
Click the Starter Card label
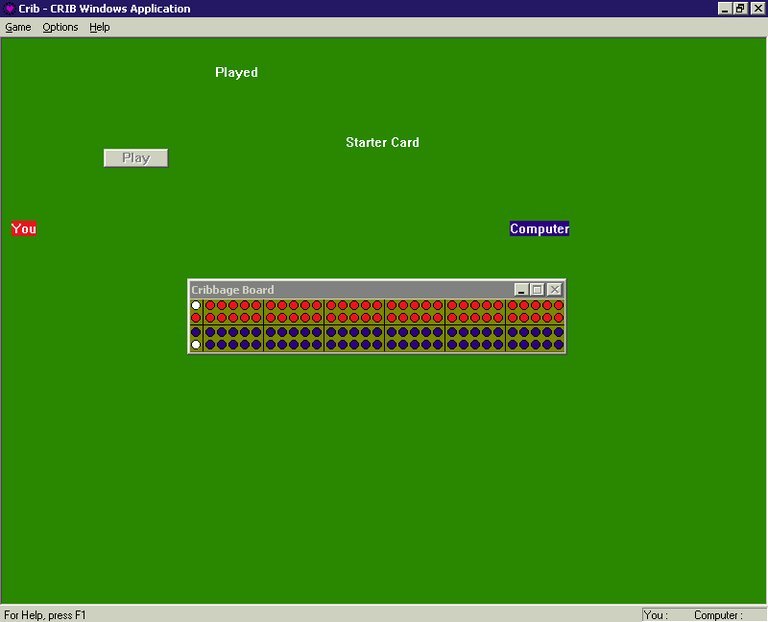pyautogui.click(x=382, y=143)
